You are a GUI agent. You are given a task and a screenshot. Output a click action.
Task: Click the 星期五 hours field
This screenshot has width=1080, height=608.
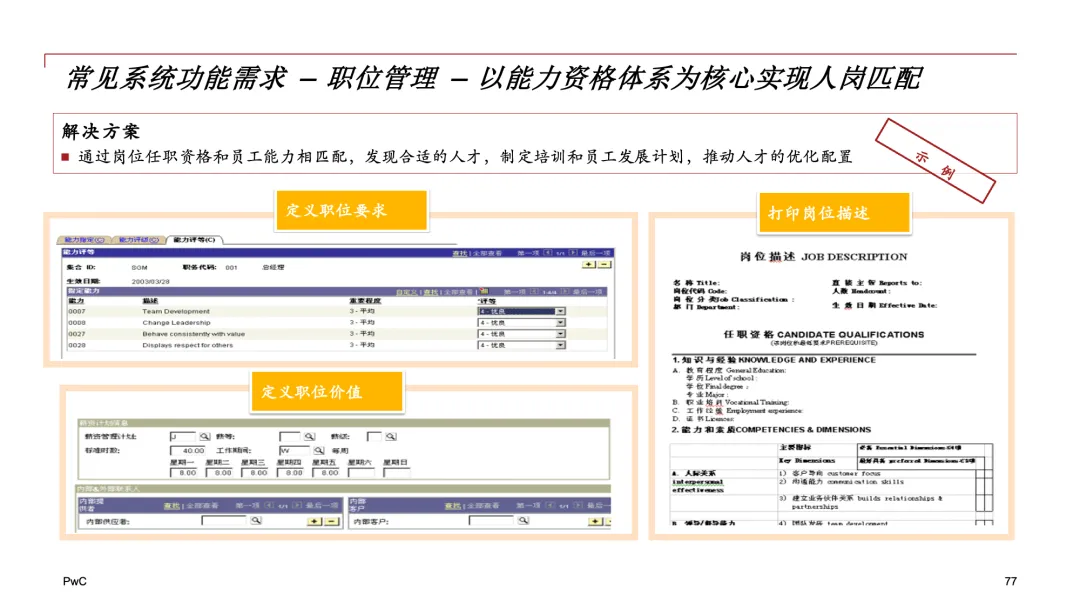click(x=326, y=473)
